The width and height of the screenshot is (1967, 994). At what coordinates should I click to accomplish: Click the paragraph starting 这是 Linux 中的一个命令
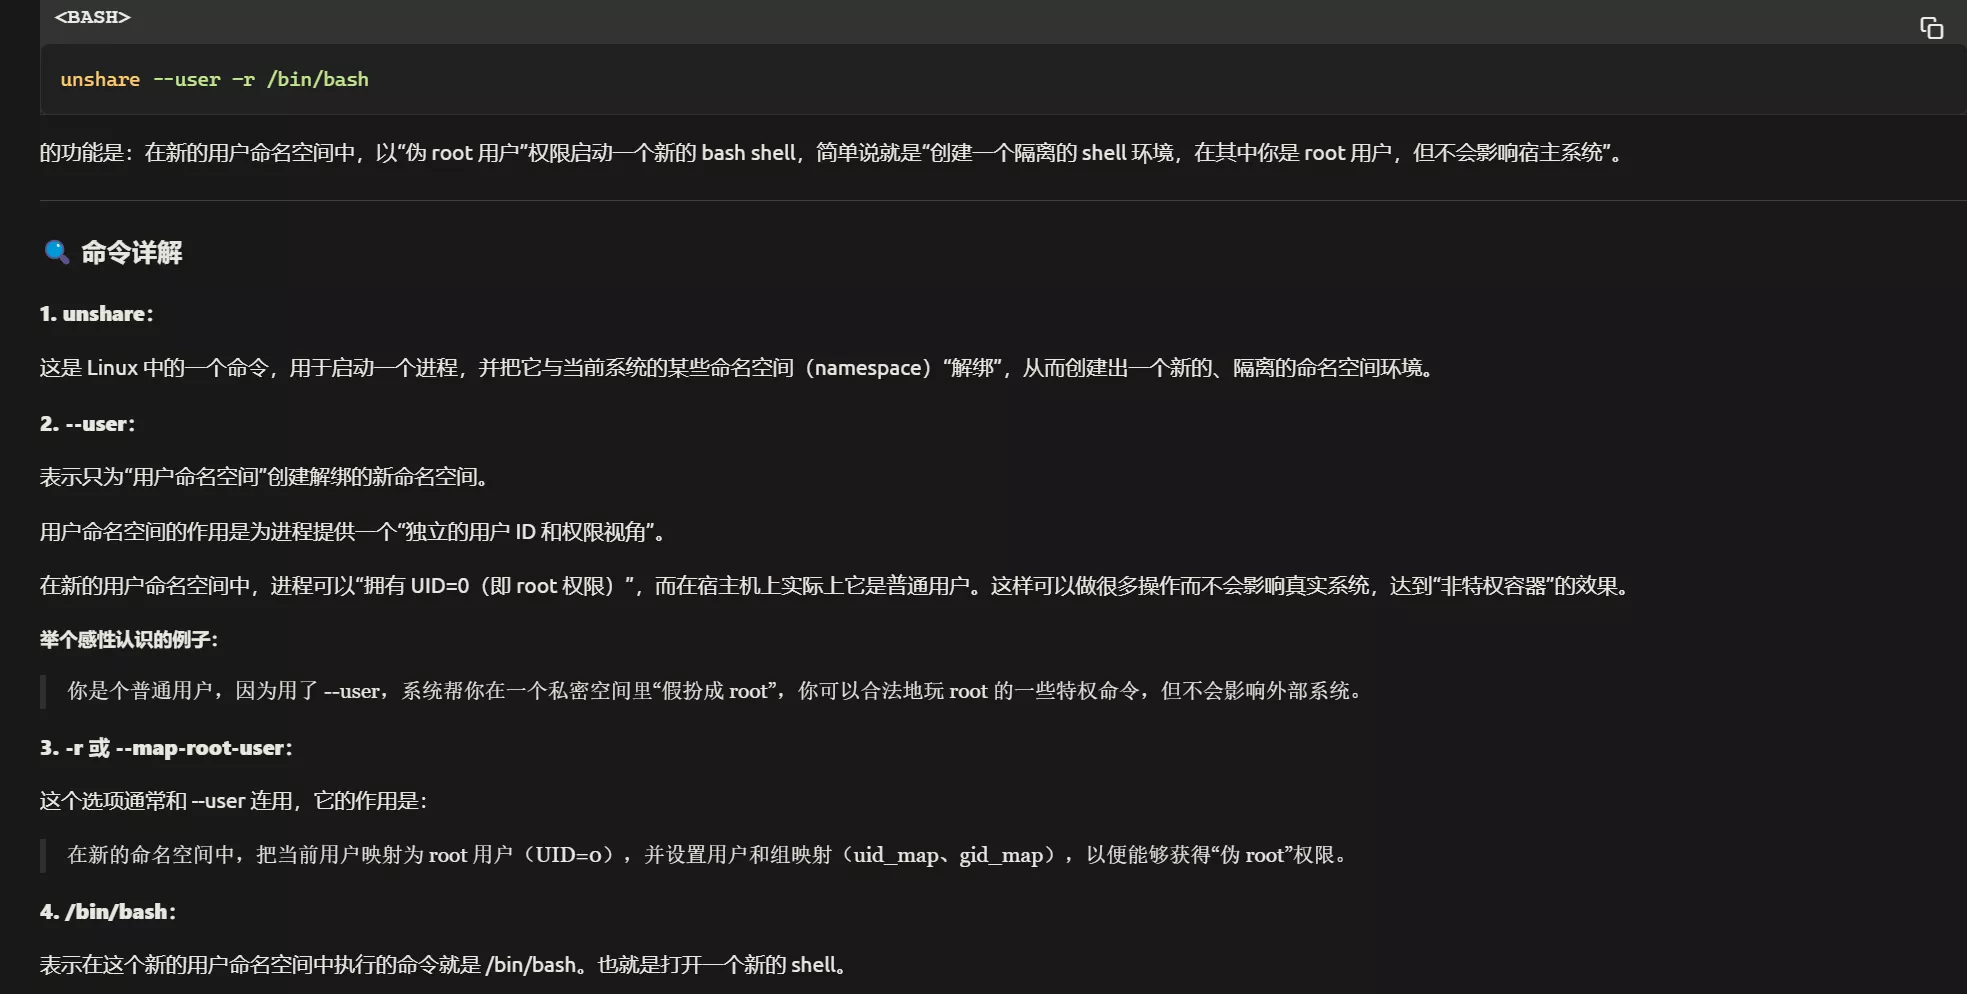[x=738, y=368]
